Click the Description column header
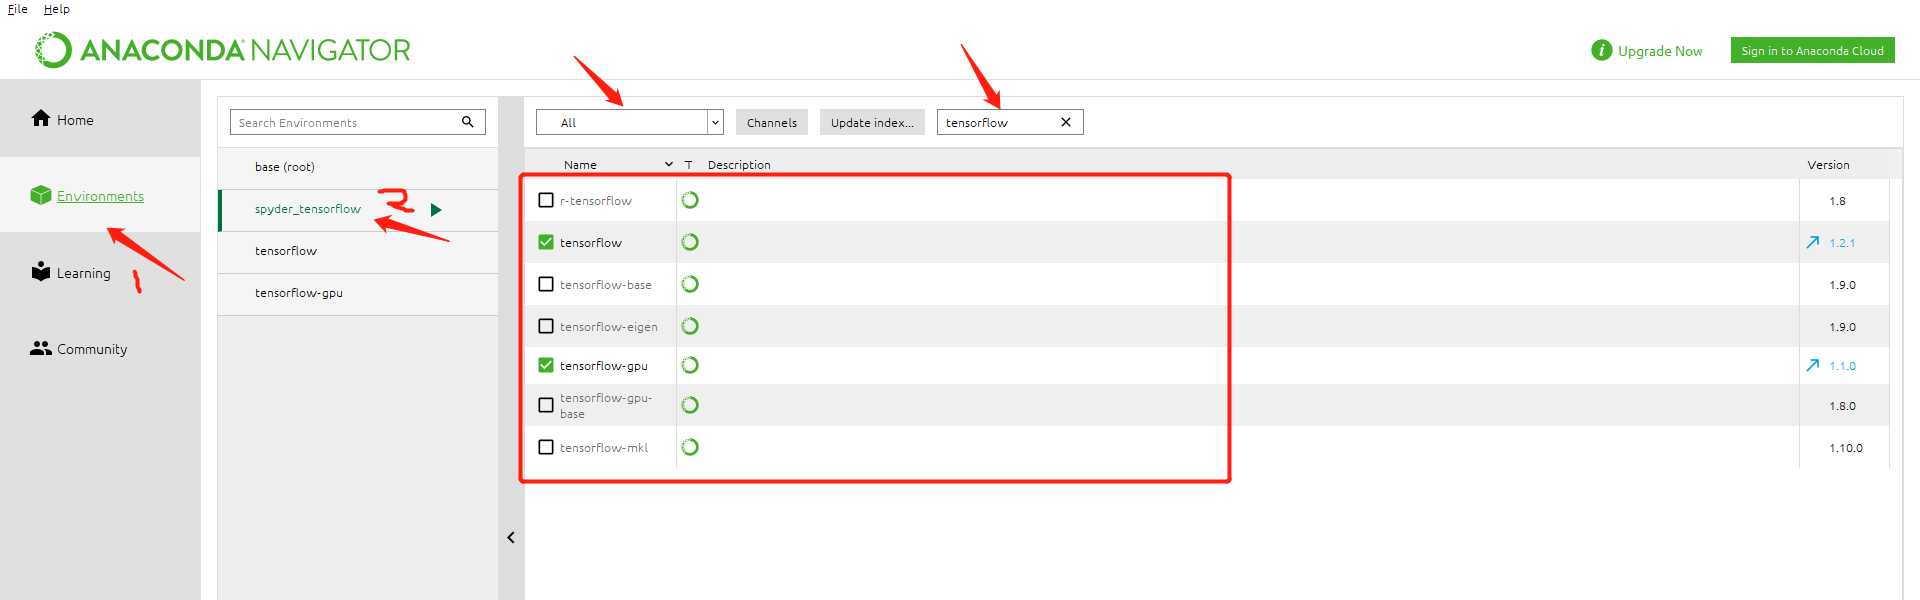The height and width of the screenshot is (600, 1920). pos(739,165)
